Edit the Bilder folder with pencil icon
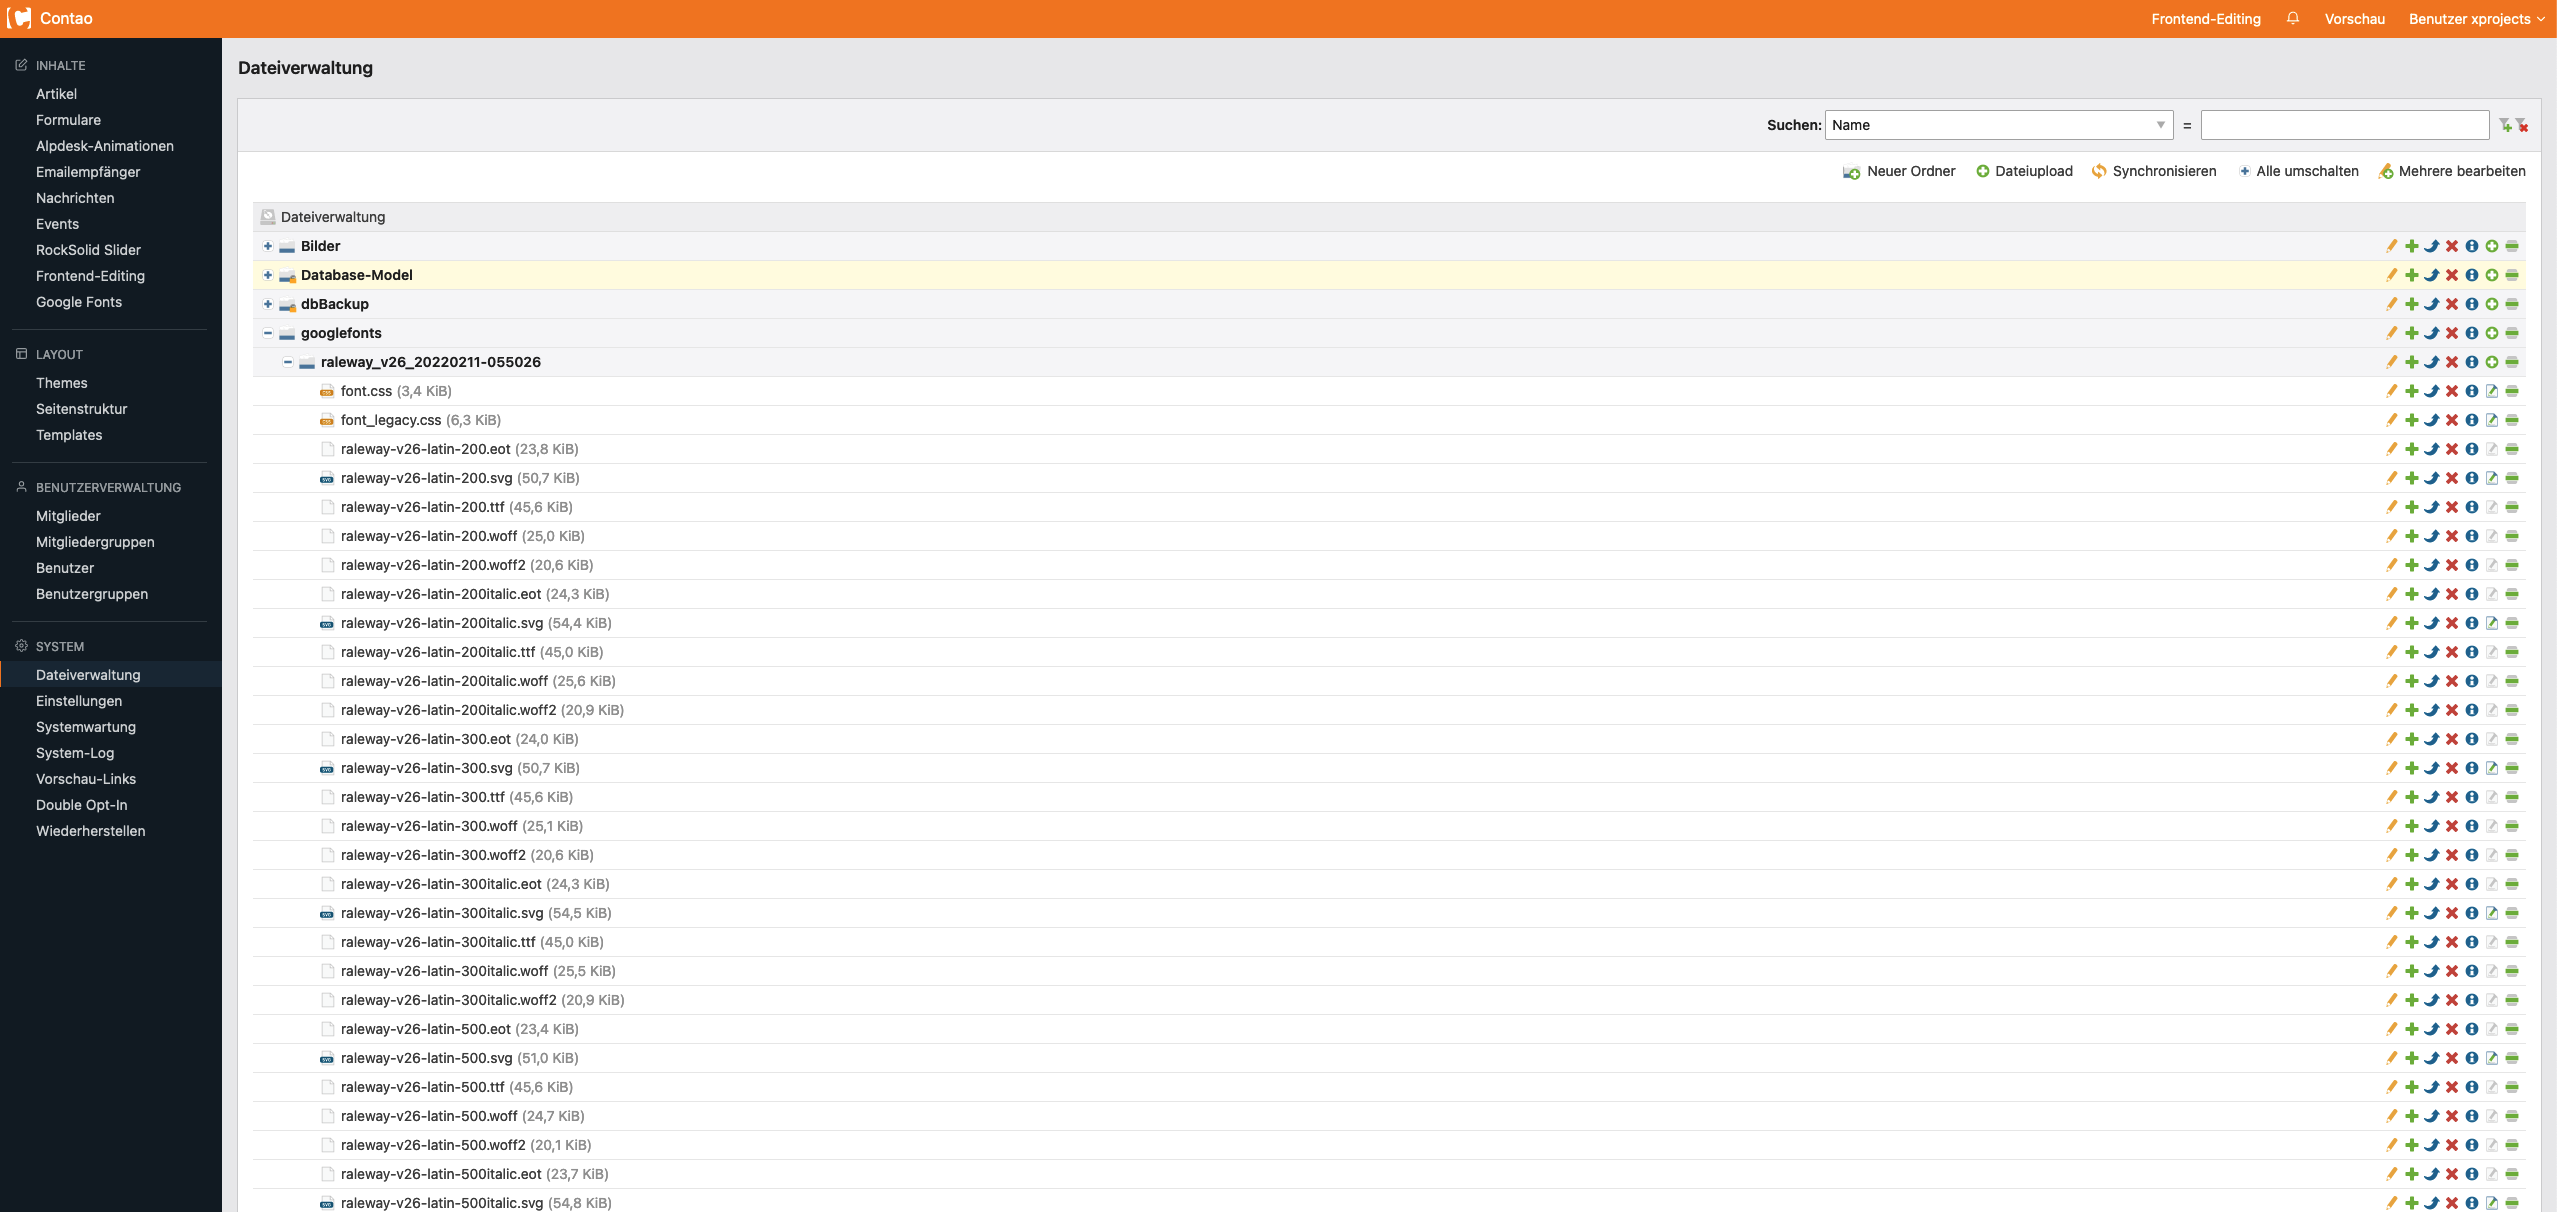Viewport: 2557px width, 1212px height. (x=2391, y=246)
